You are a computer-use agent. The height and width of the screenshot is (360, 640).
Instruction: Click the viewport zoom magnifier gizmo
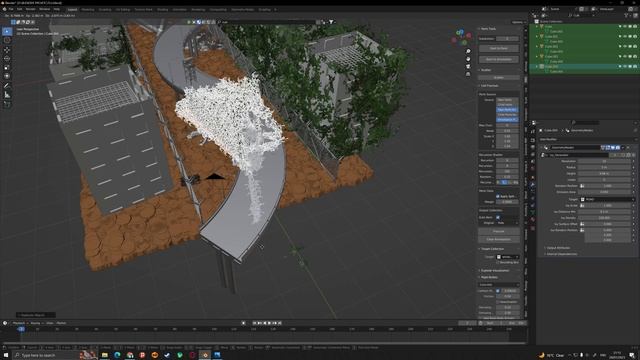coord(468,51)
